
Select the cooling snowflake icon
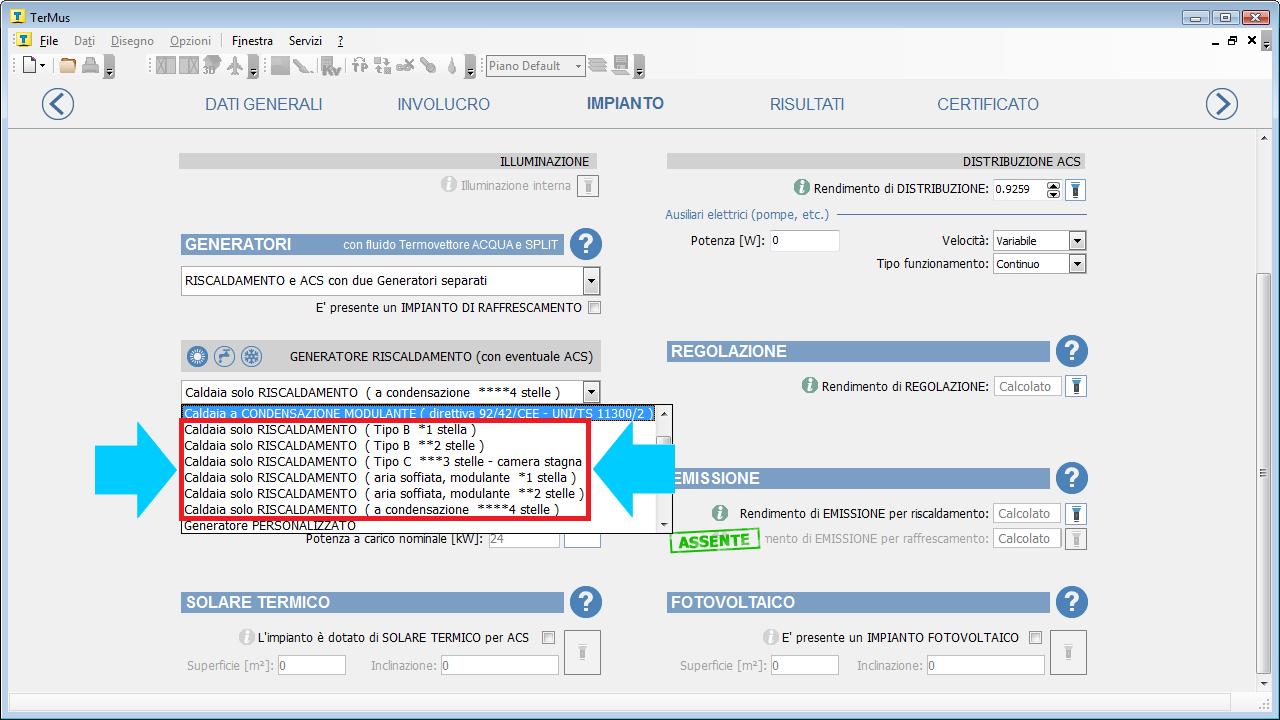pyautogui.click(x=252, y=356)
